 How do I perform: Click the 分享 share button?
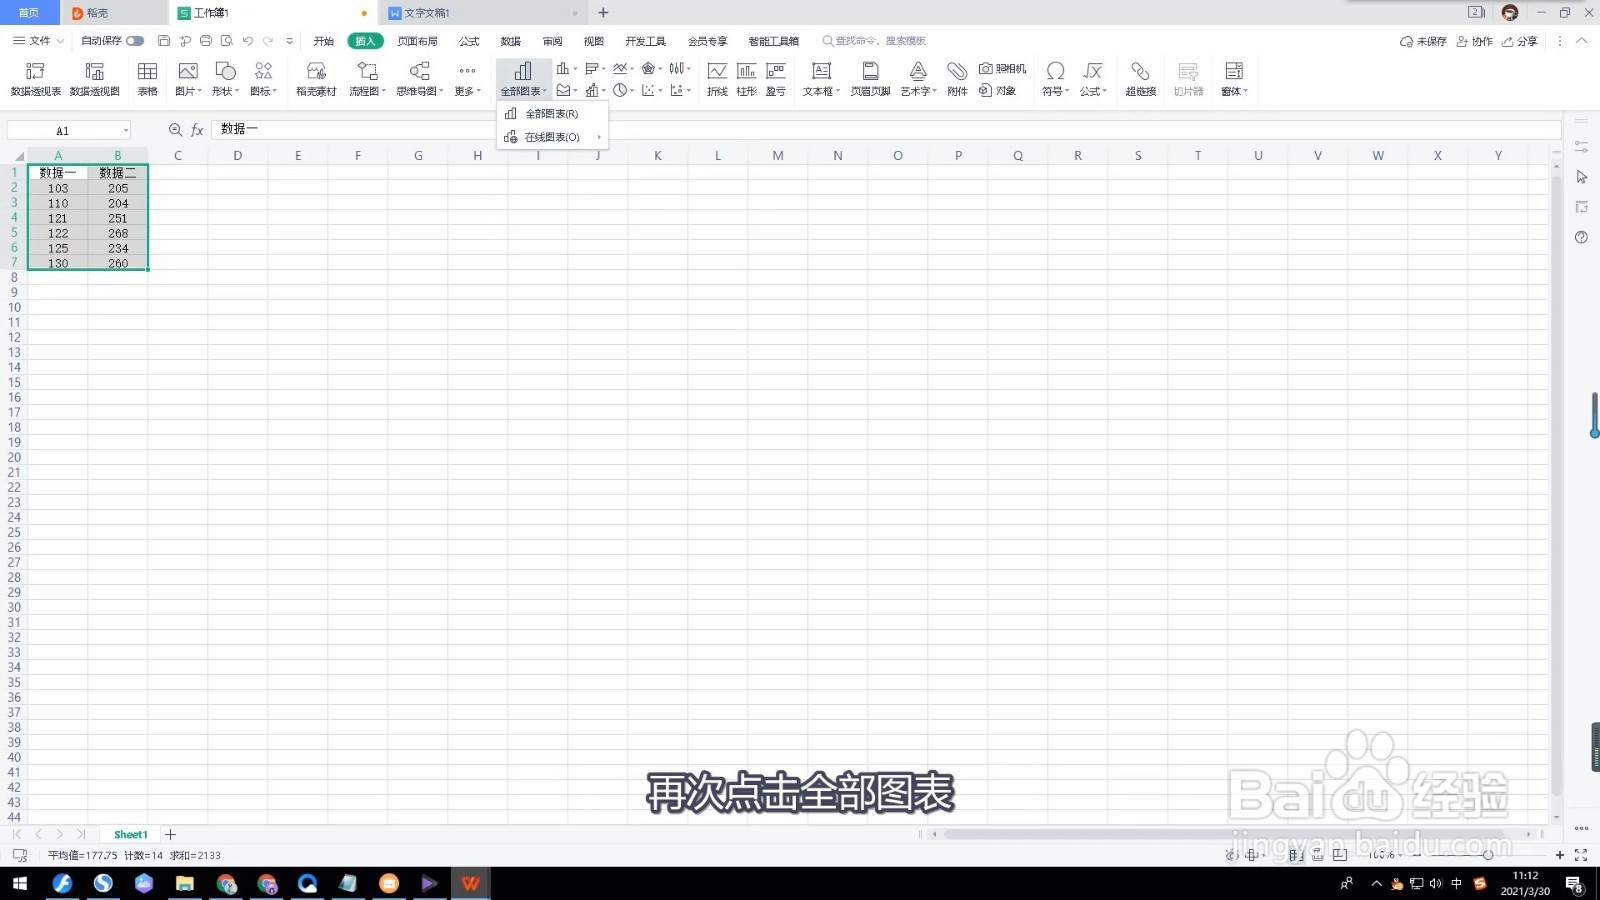click(x=1519, y=41)
